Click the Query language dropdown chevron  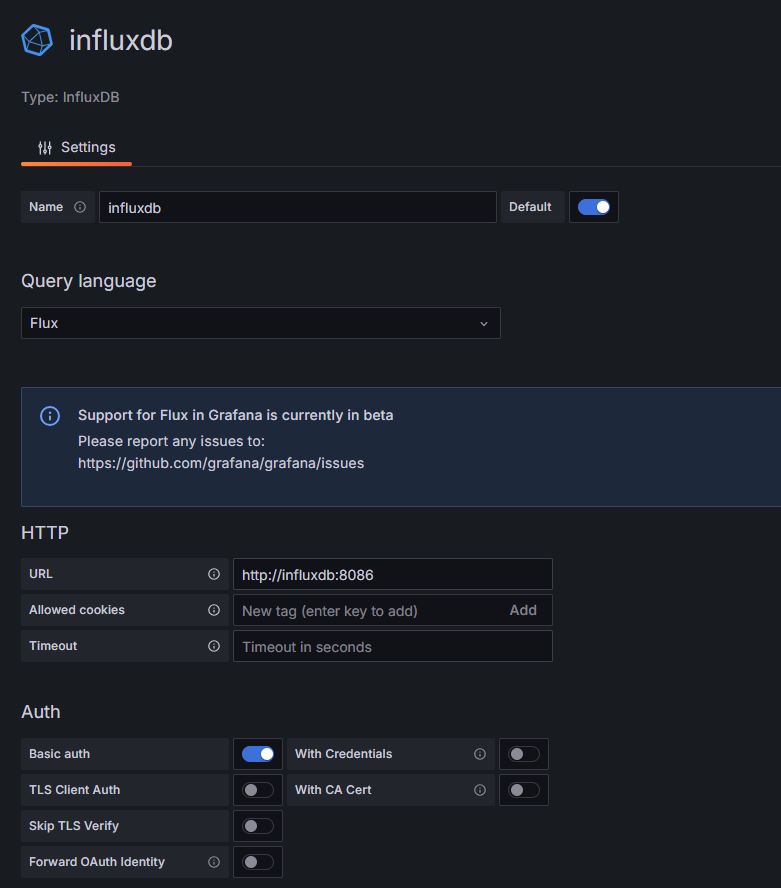pyautogui.click(x=484, y=324)
